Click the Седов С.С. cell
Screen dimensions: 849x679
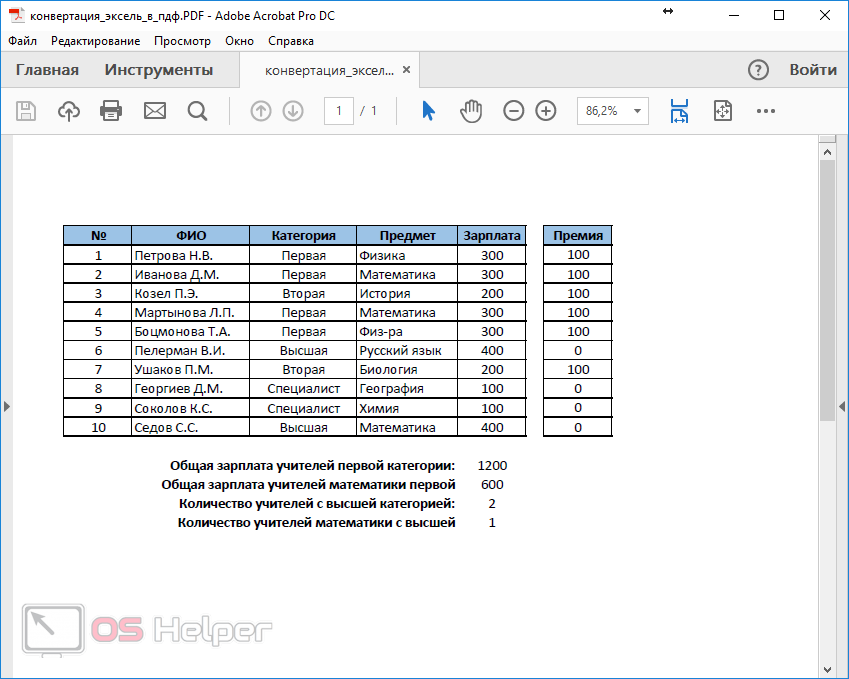pos(191,427)
